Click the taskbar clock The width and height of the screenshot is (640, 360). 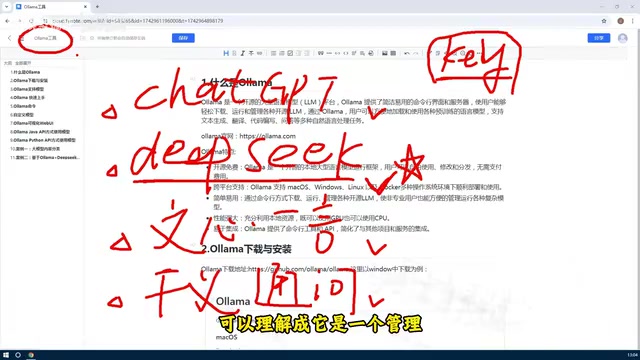632,355
